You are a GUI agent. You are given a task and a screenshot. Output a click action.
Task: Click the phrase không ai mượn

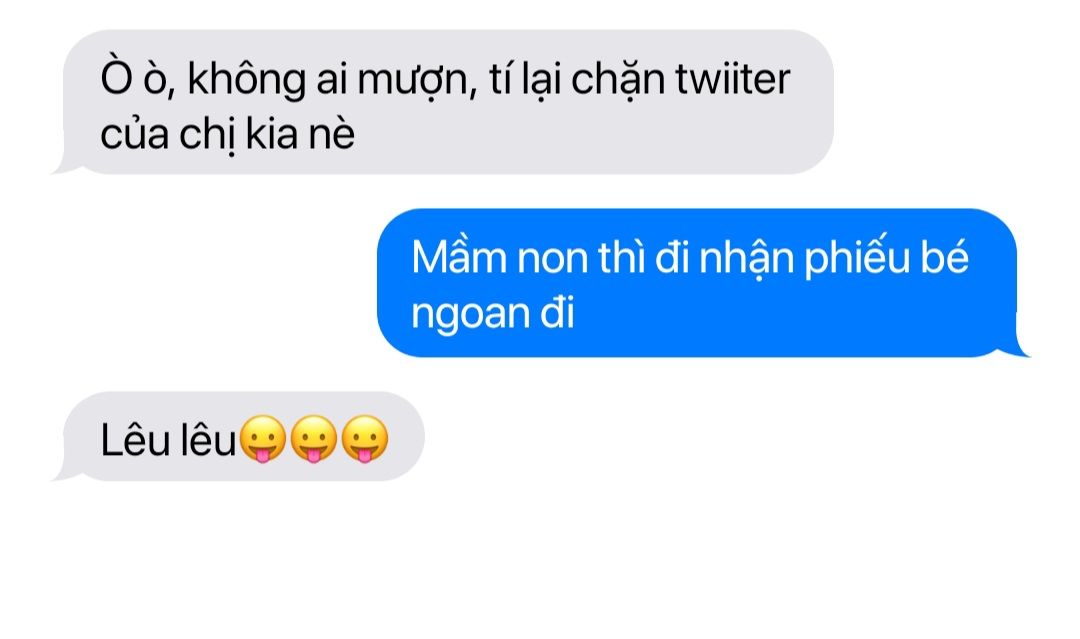(x=333, y=80)
